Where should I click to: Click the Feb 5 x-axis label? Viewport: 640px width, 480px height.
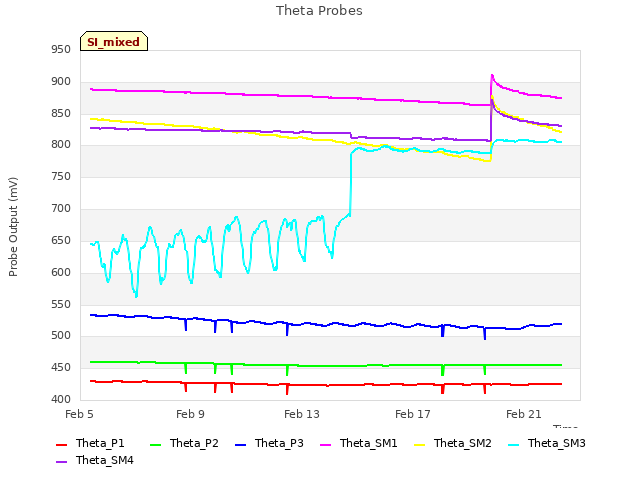click(79, 414)
